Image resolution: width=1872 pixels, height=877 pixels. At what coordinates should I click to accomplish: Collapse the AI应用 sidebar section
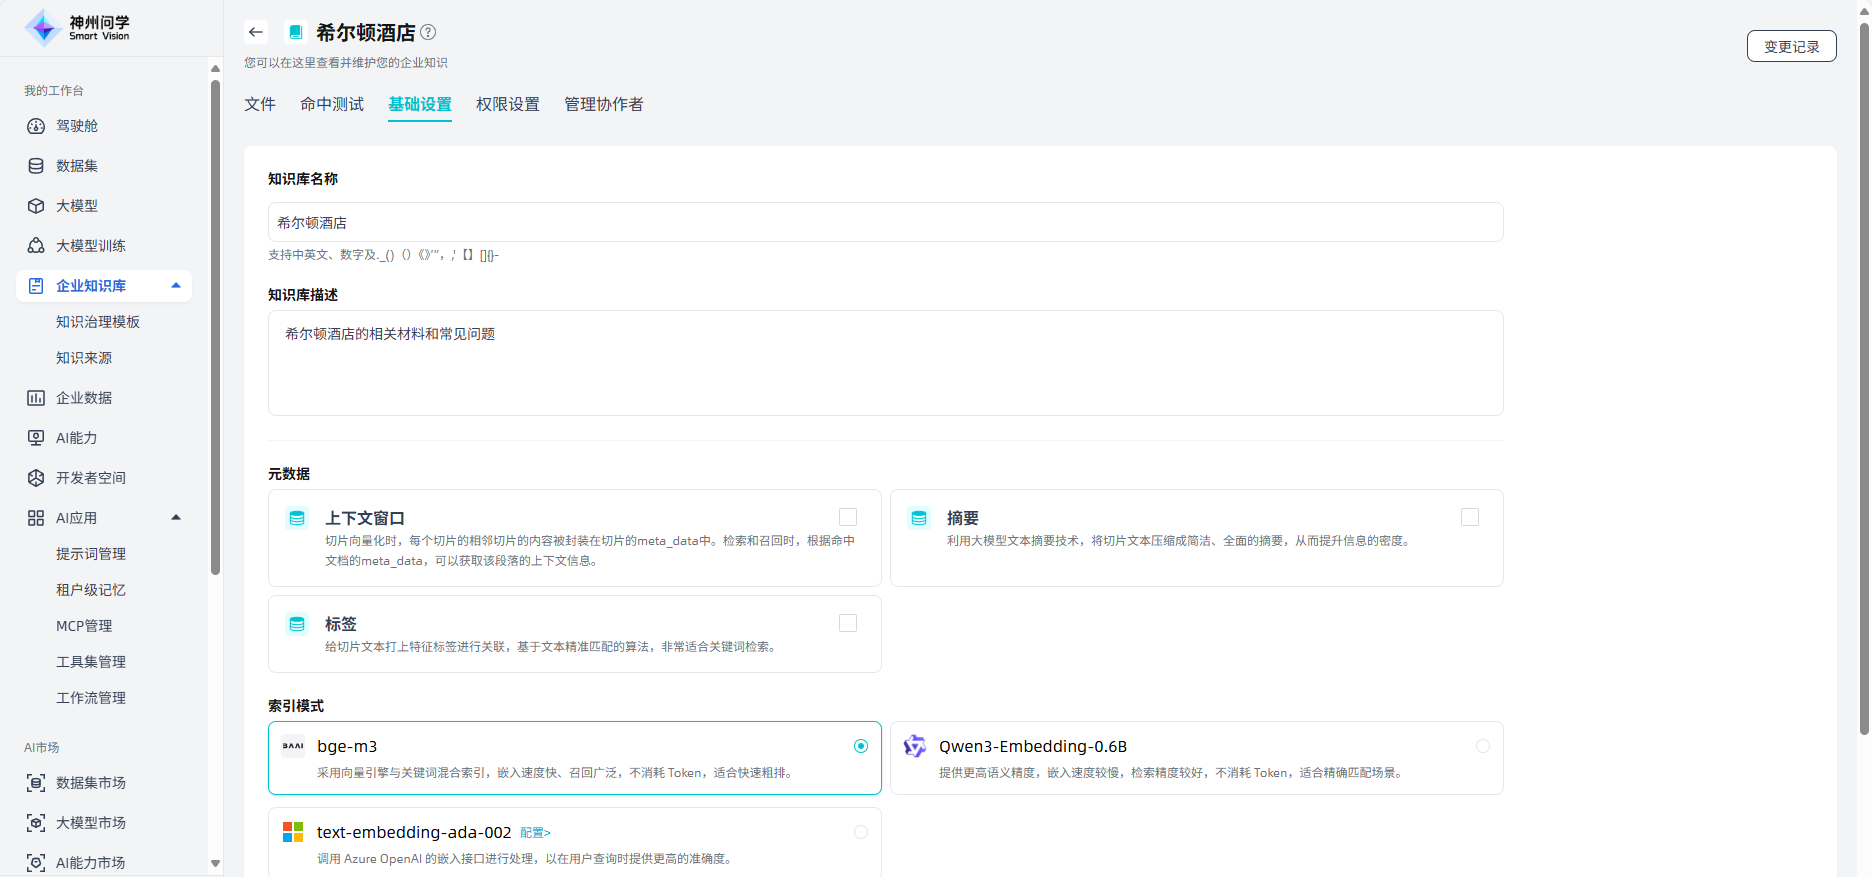[176, 518]
